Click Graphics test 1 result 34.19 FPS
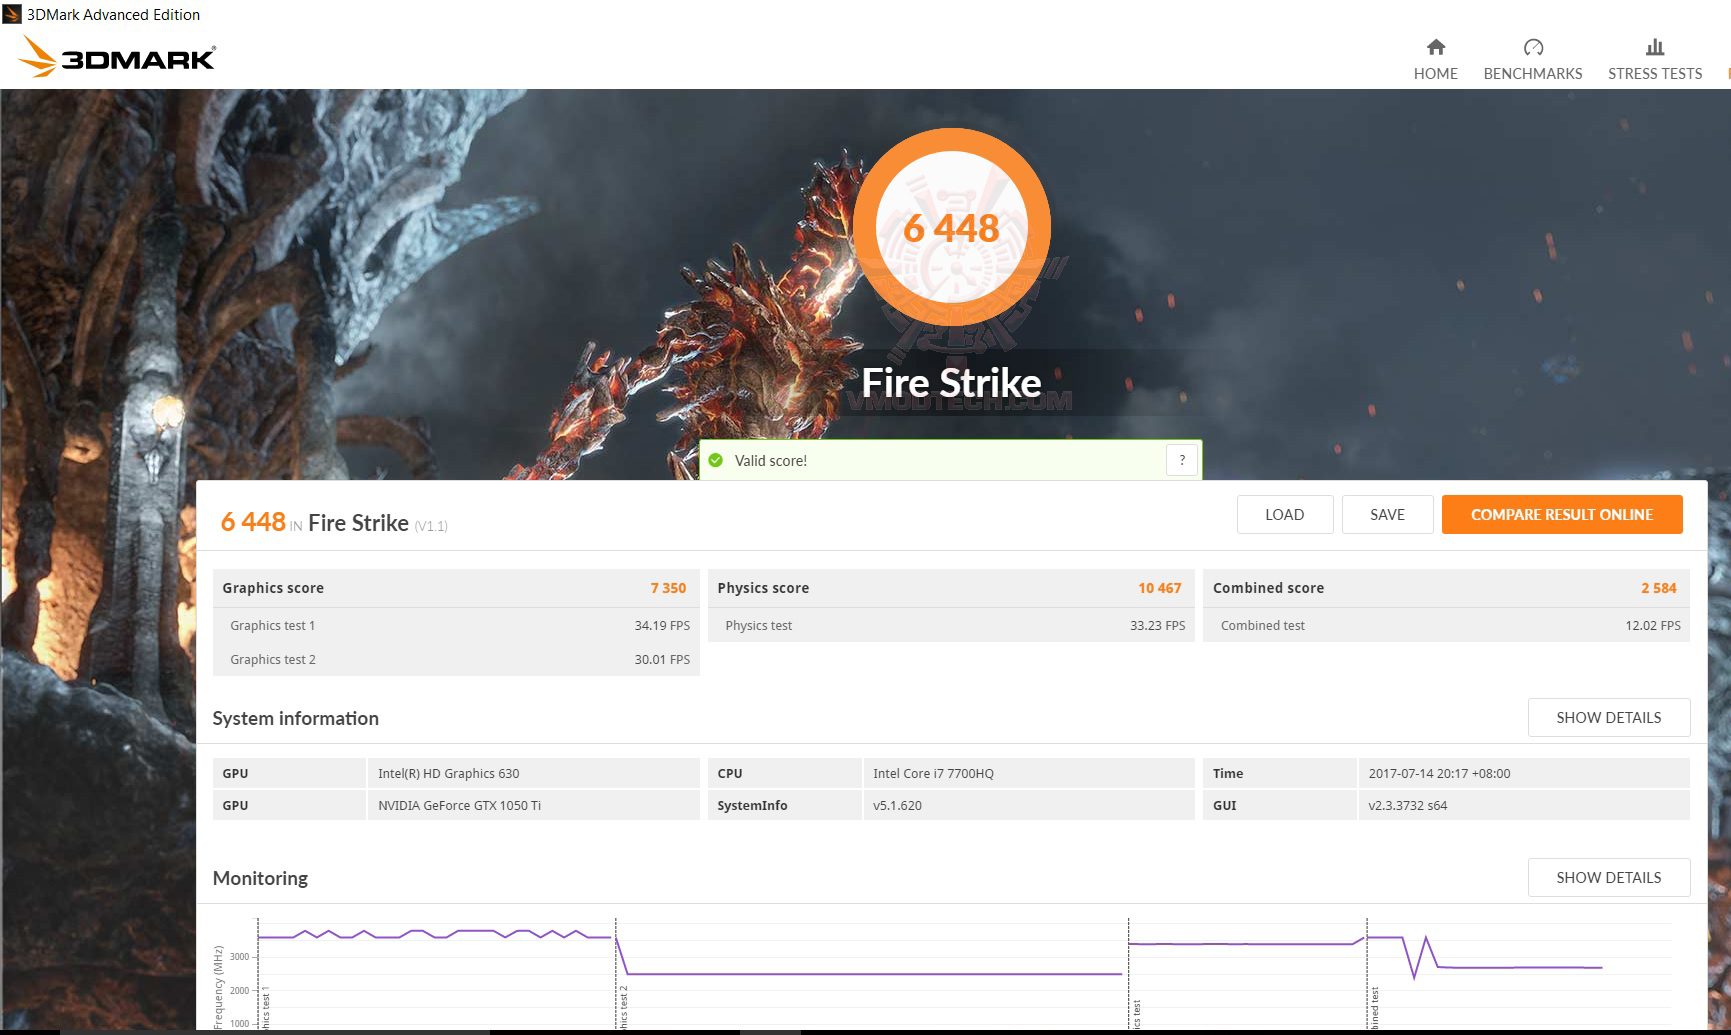This screenshot has width=1731, height=1035. pos(662,625)
